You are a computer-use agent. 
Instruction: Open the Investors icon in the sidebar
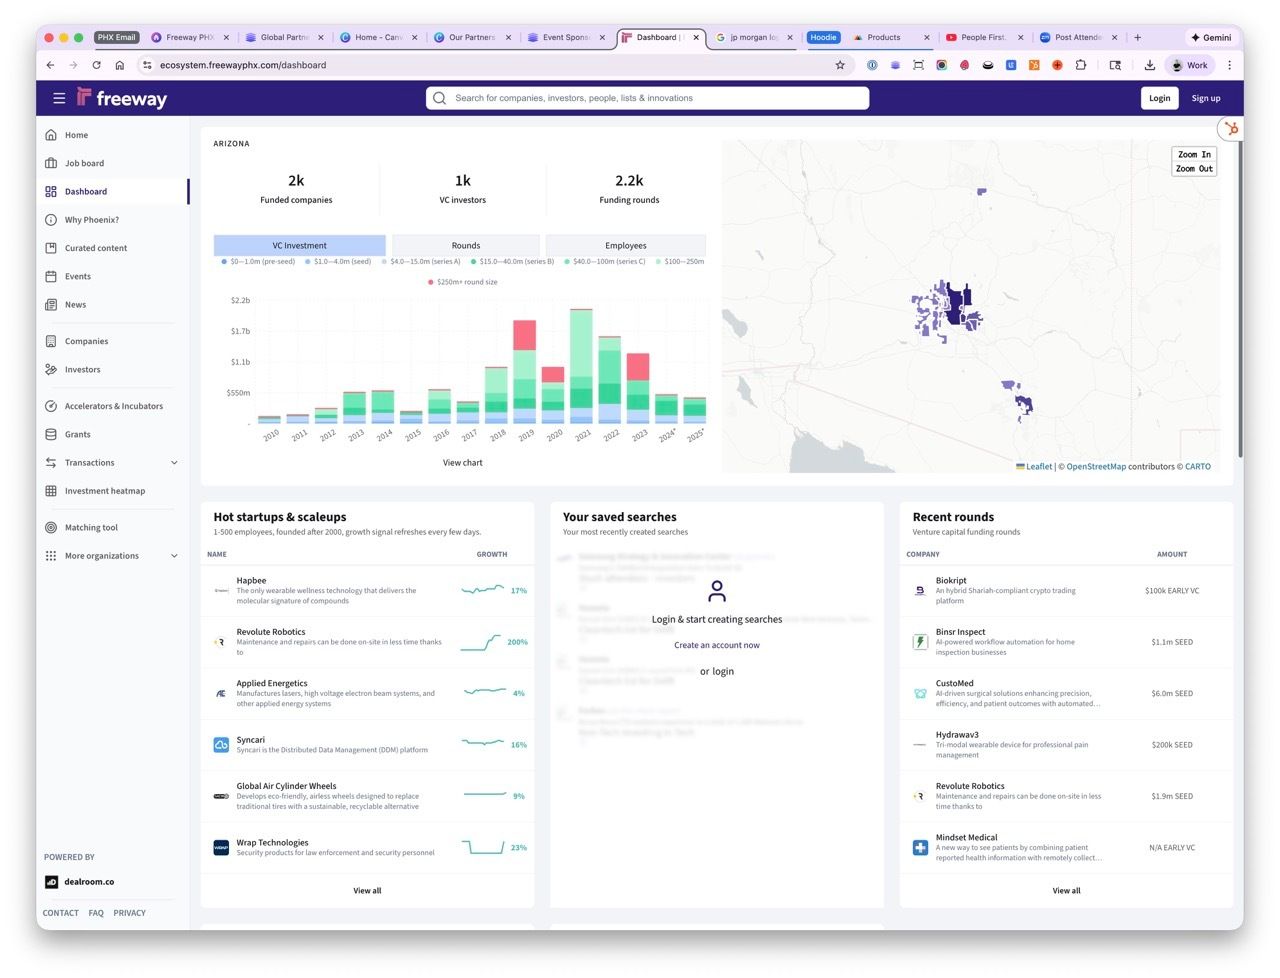[x=51, y=370]
